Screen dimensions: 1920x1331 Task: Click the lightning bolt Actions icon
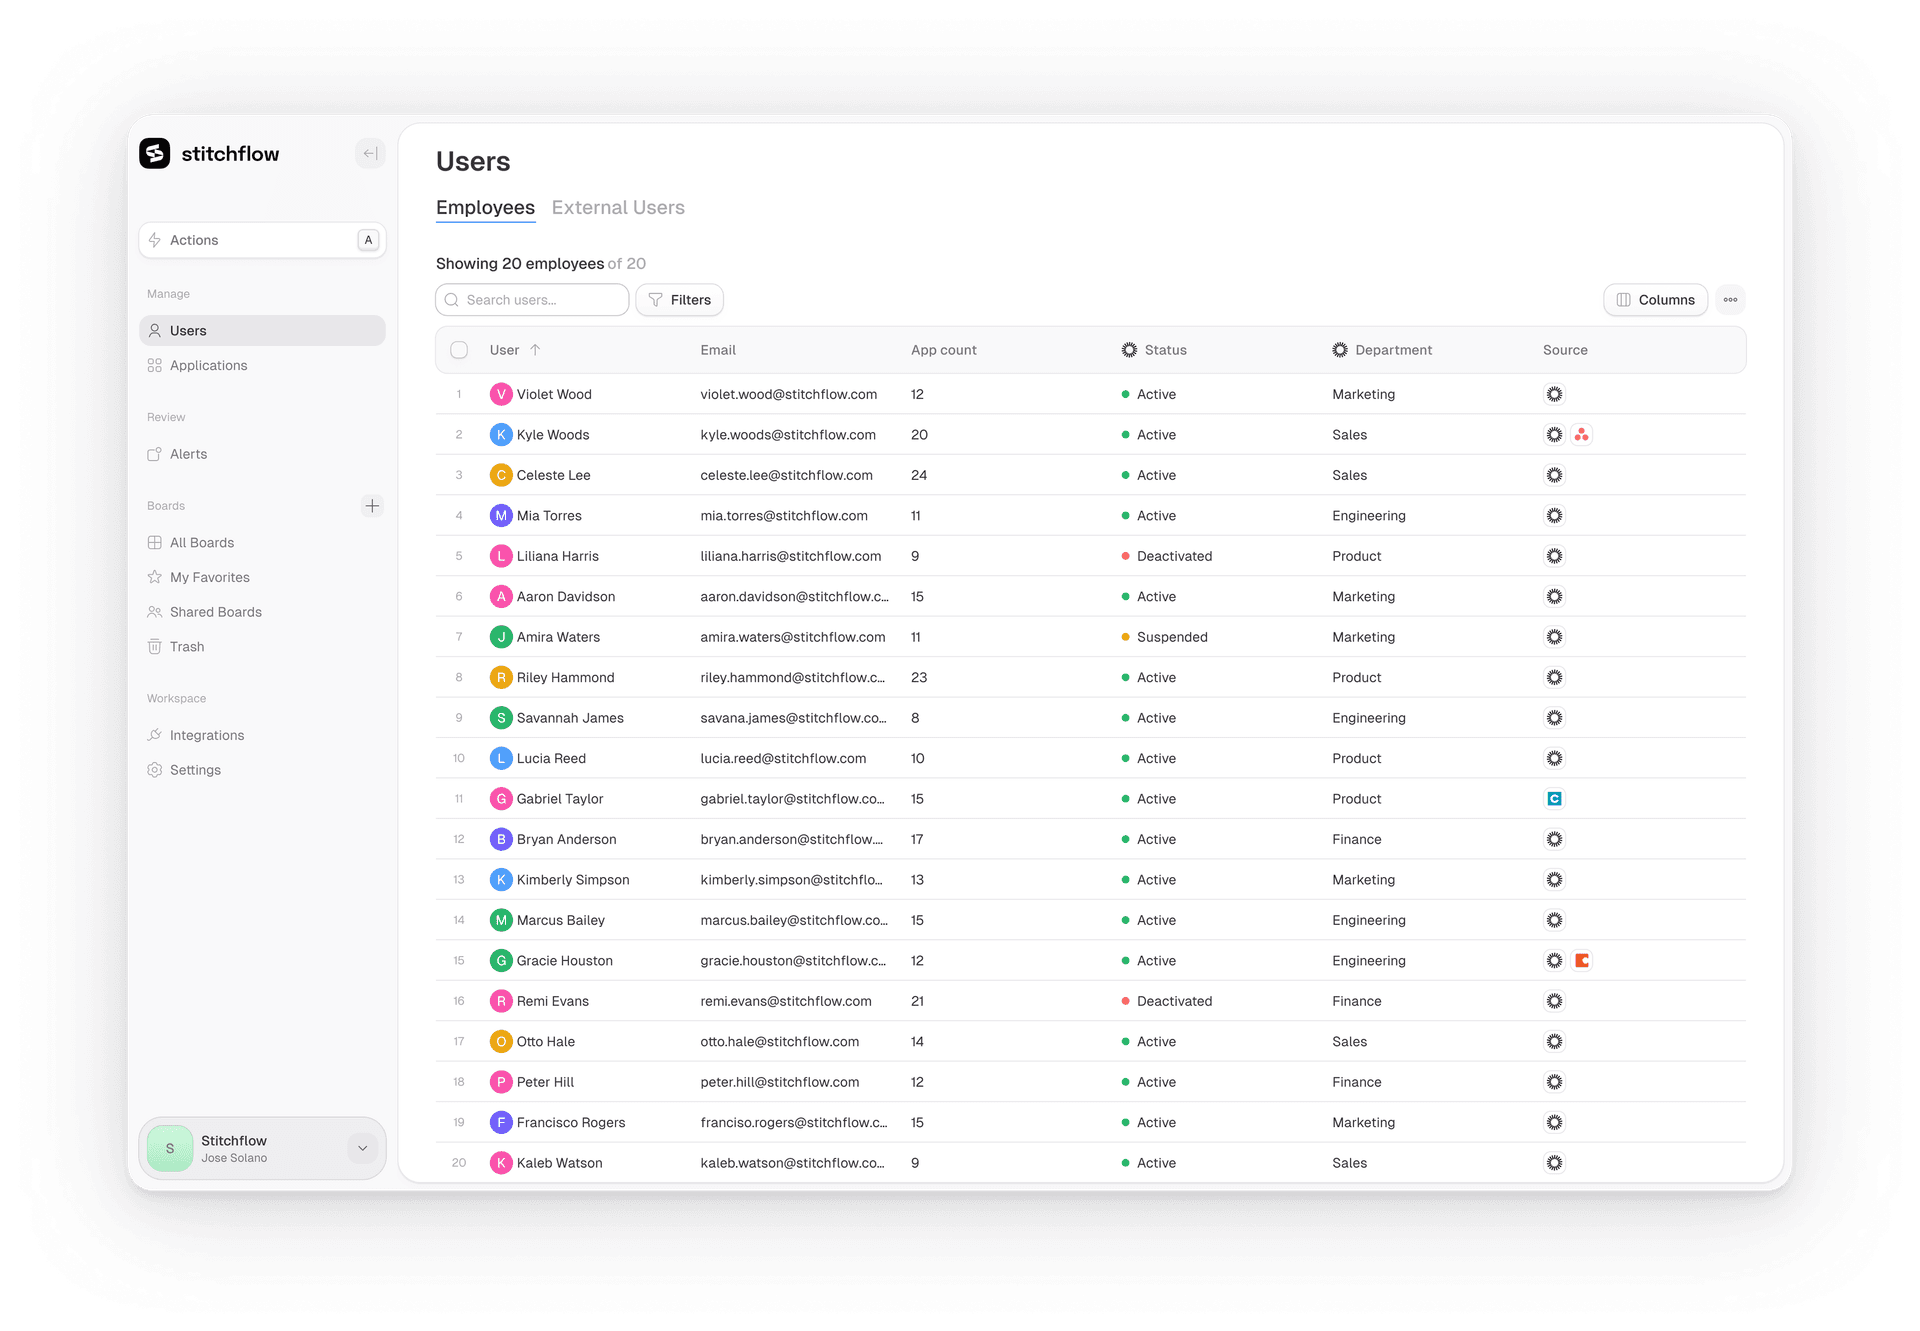tap(155, 240)
